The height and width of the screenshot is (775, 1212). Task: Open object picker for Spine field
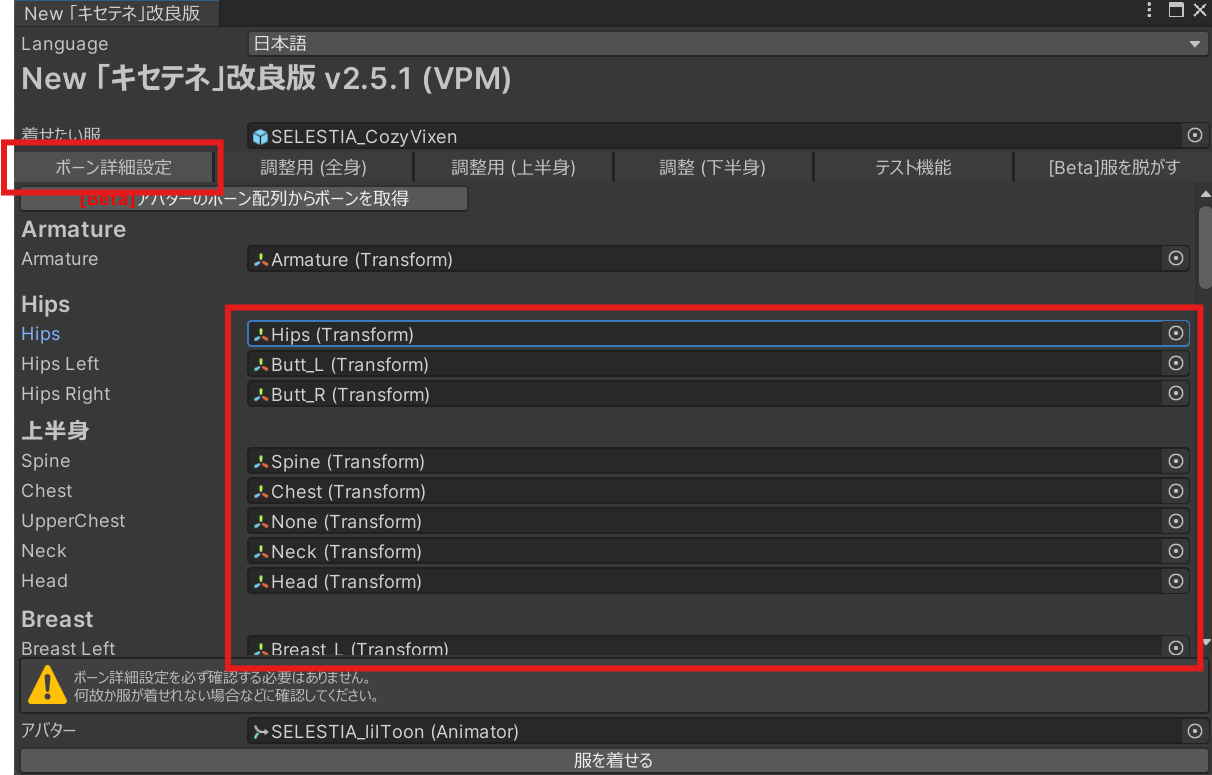[1176, 461]
